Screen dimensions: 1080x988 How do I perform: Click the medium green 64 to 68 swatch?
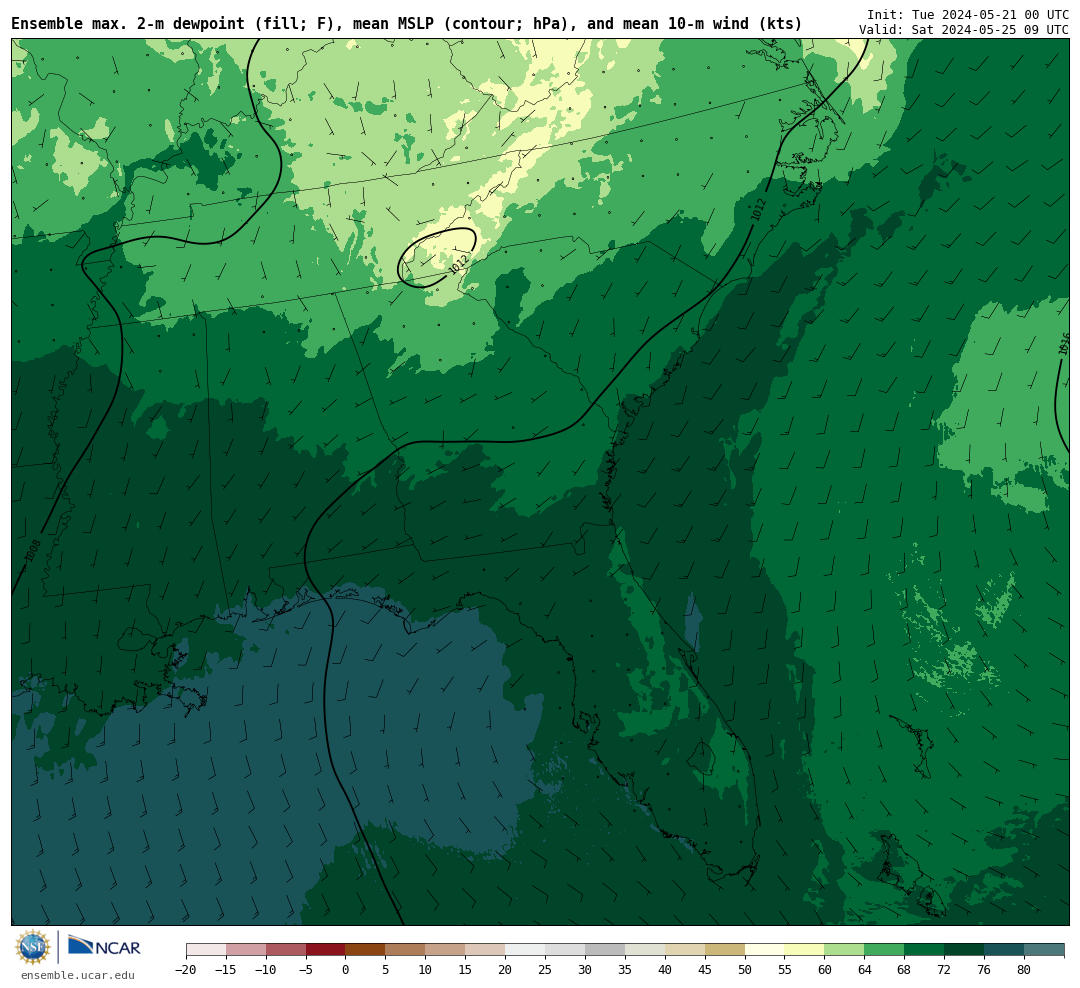[884, 950]
